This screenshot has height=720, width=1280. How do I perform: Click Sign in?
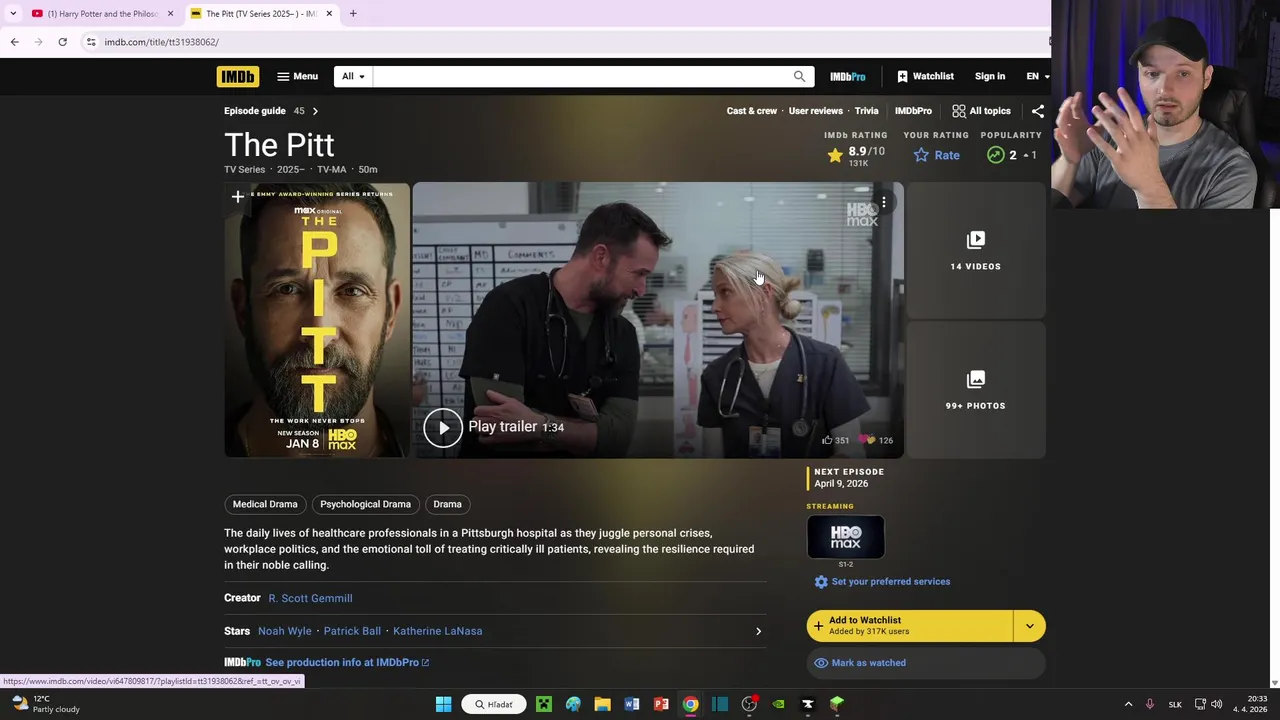[x=990, y=76]
